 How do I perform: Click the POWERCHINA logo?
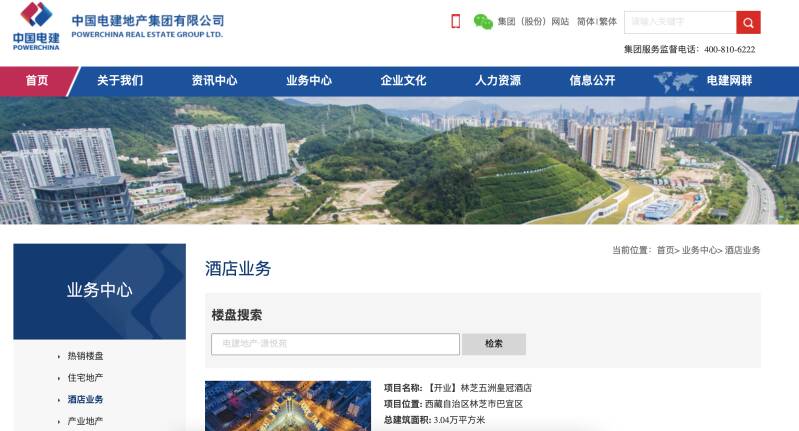click(36, 26)
